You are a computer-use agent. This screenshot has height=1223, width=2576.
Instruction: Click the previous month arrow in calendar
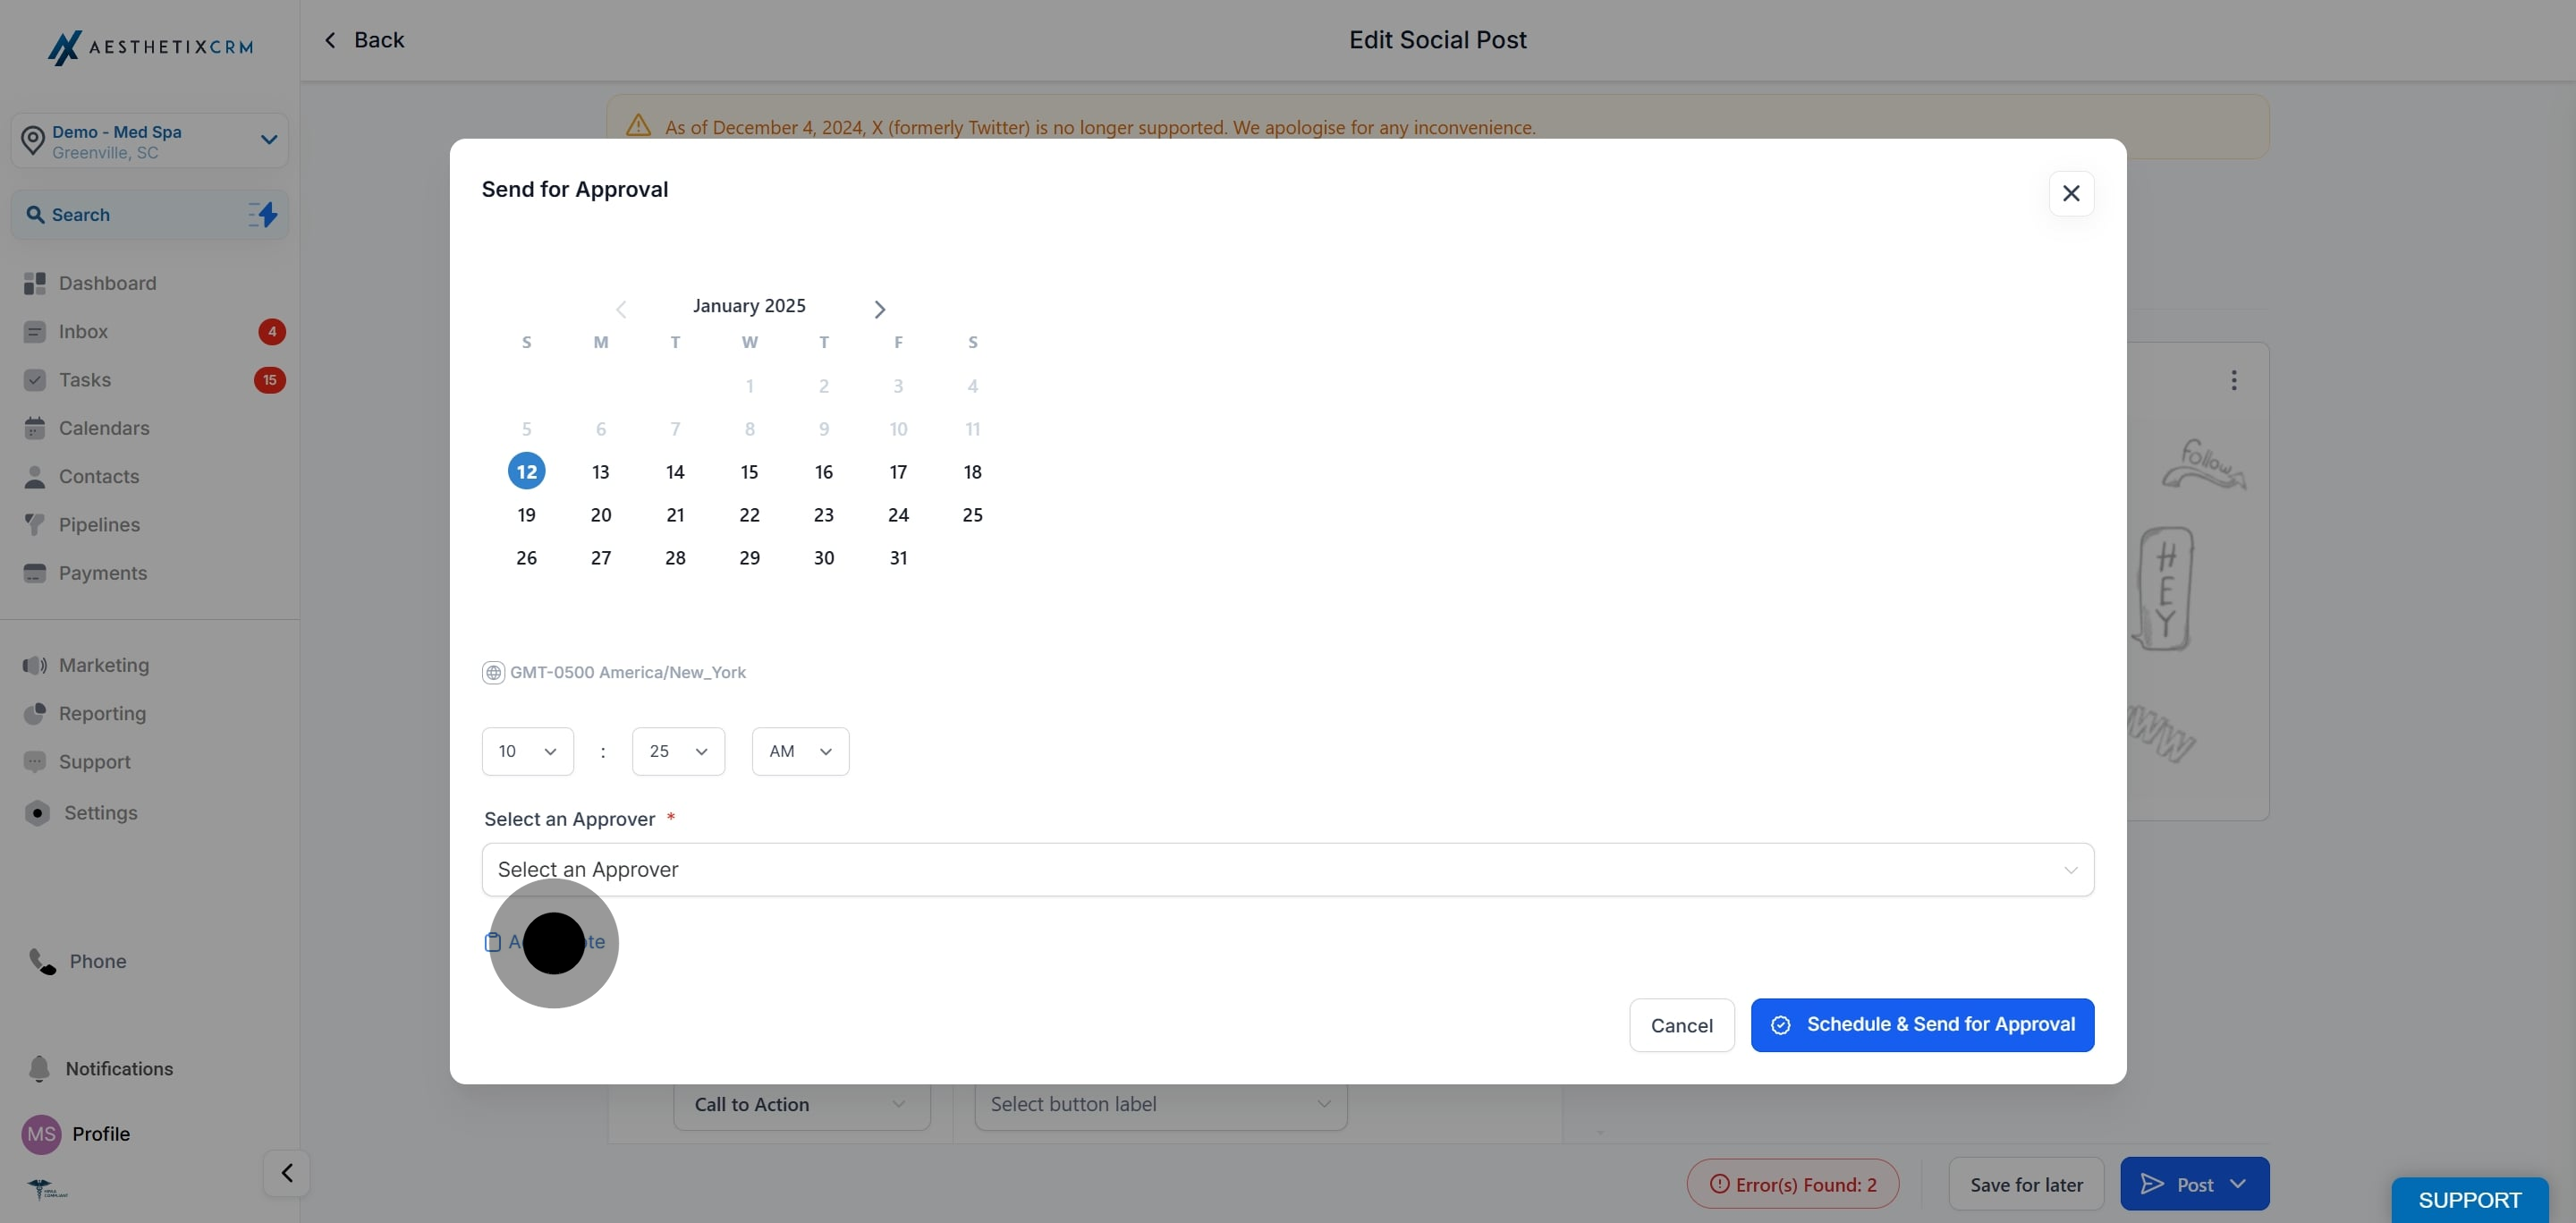point(621,310)
